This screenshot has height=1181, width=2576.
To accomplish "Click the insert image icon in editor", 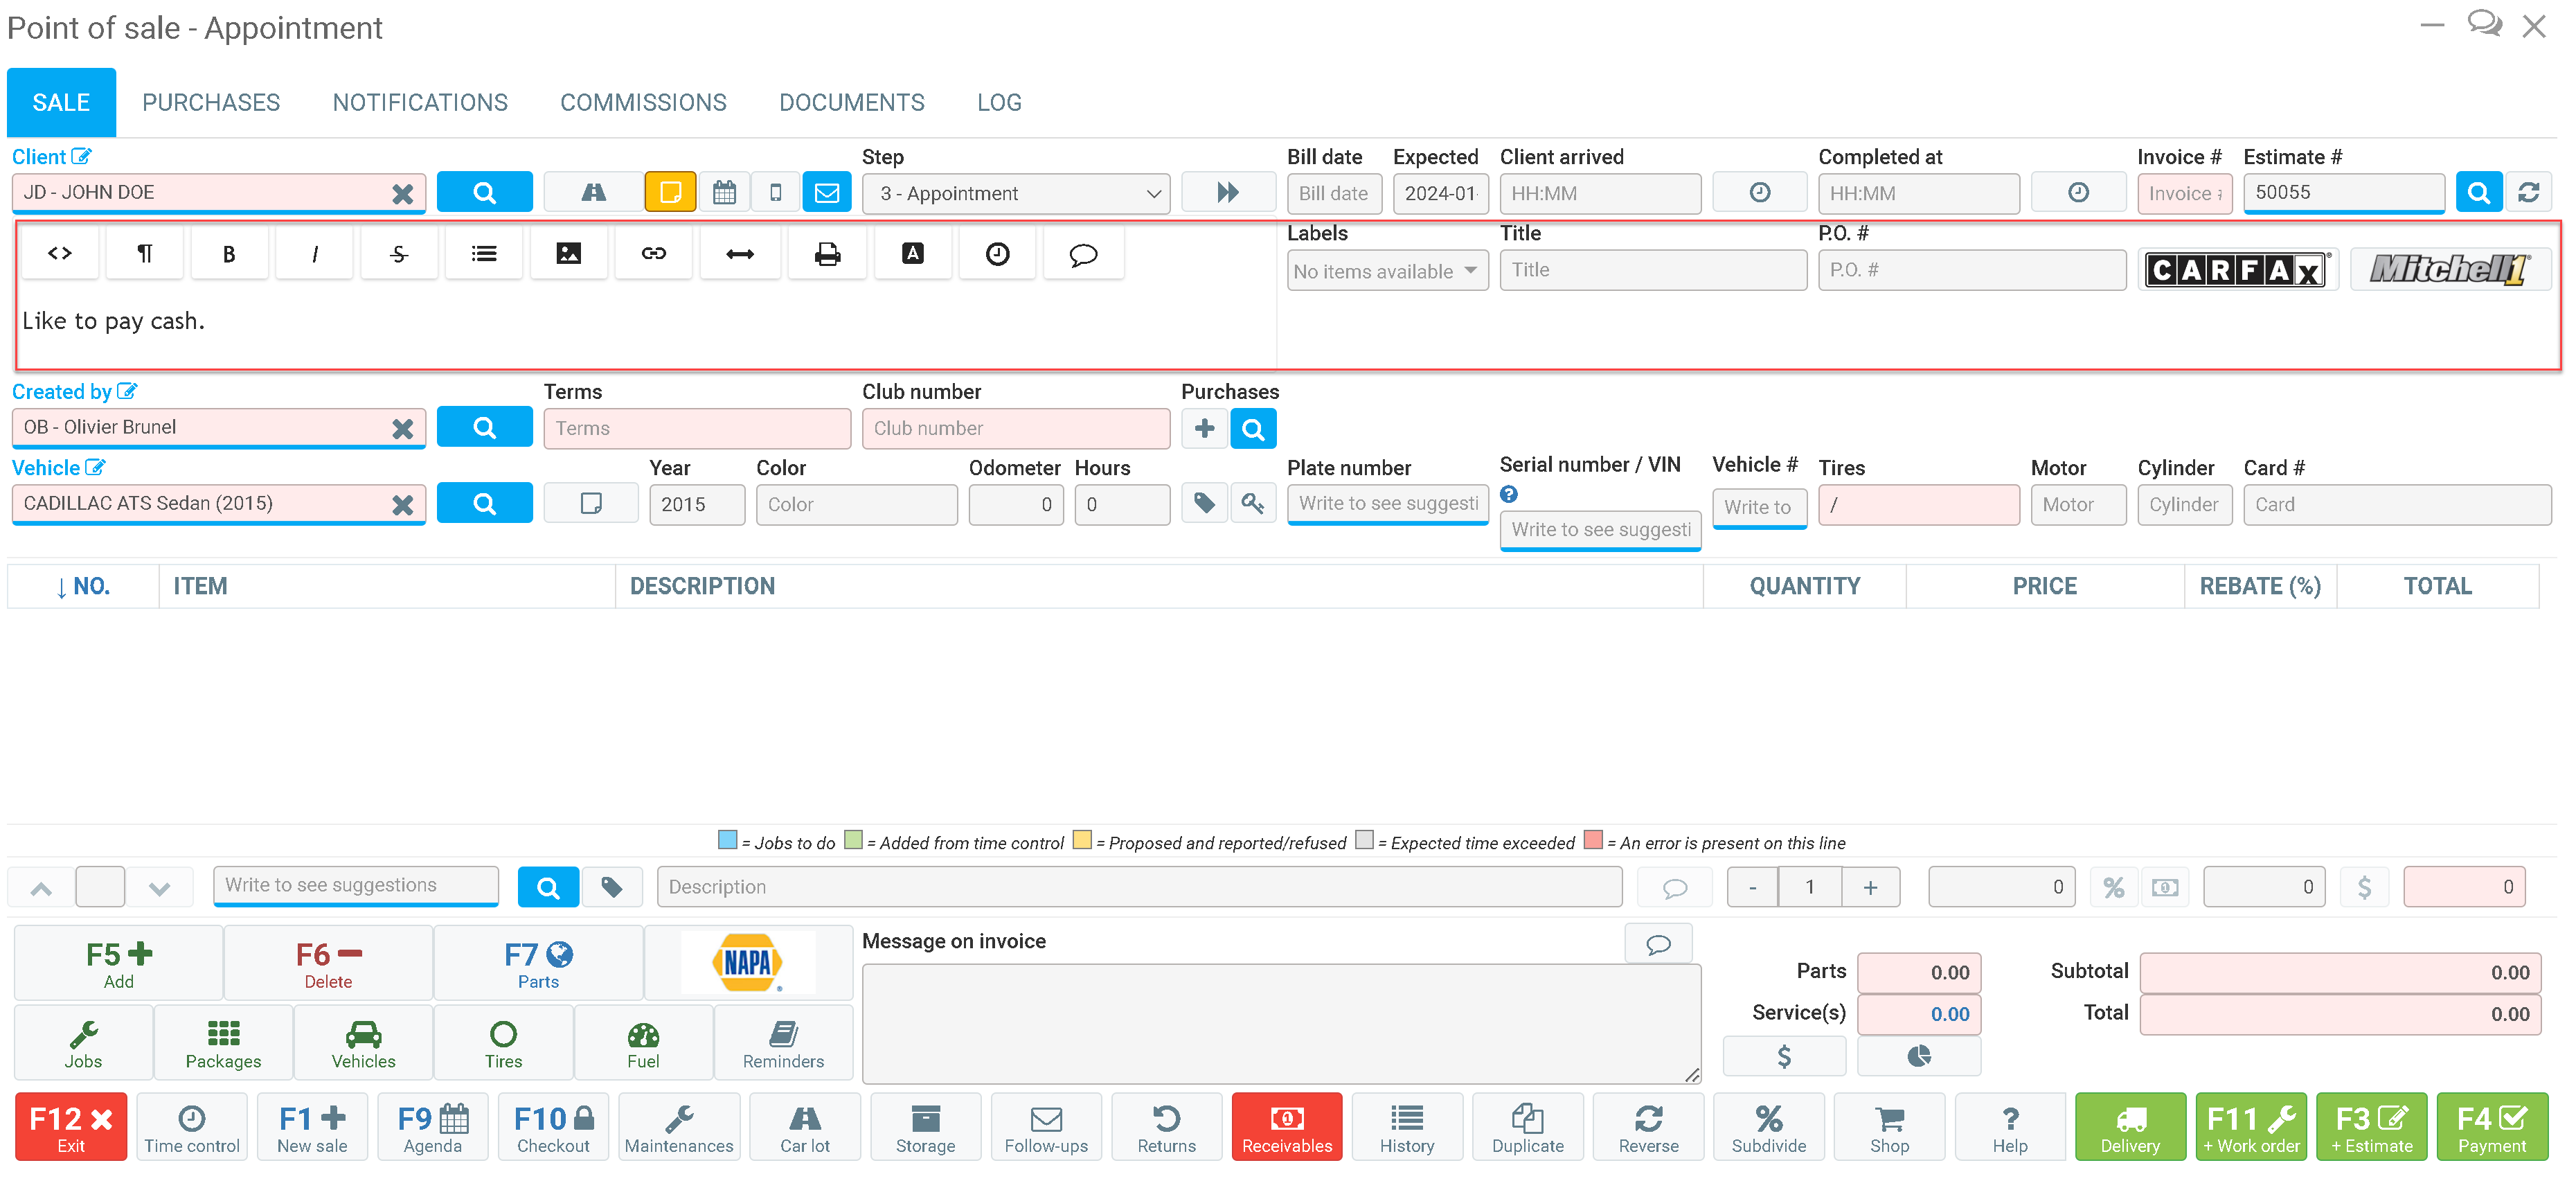I will (568, 254).
